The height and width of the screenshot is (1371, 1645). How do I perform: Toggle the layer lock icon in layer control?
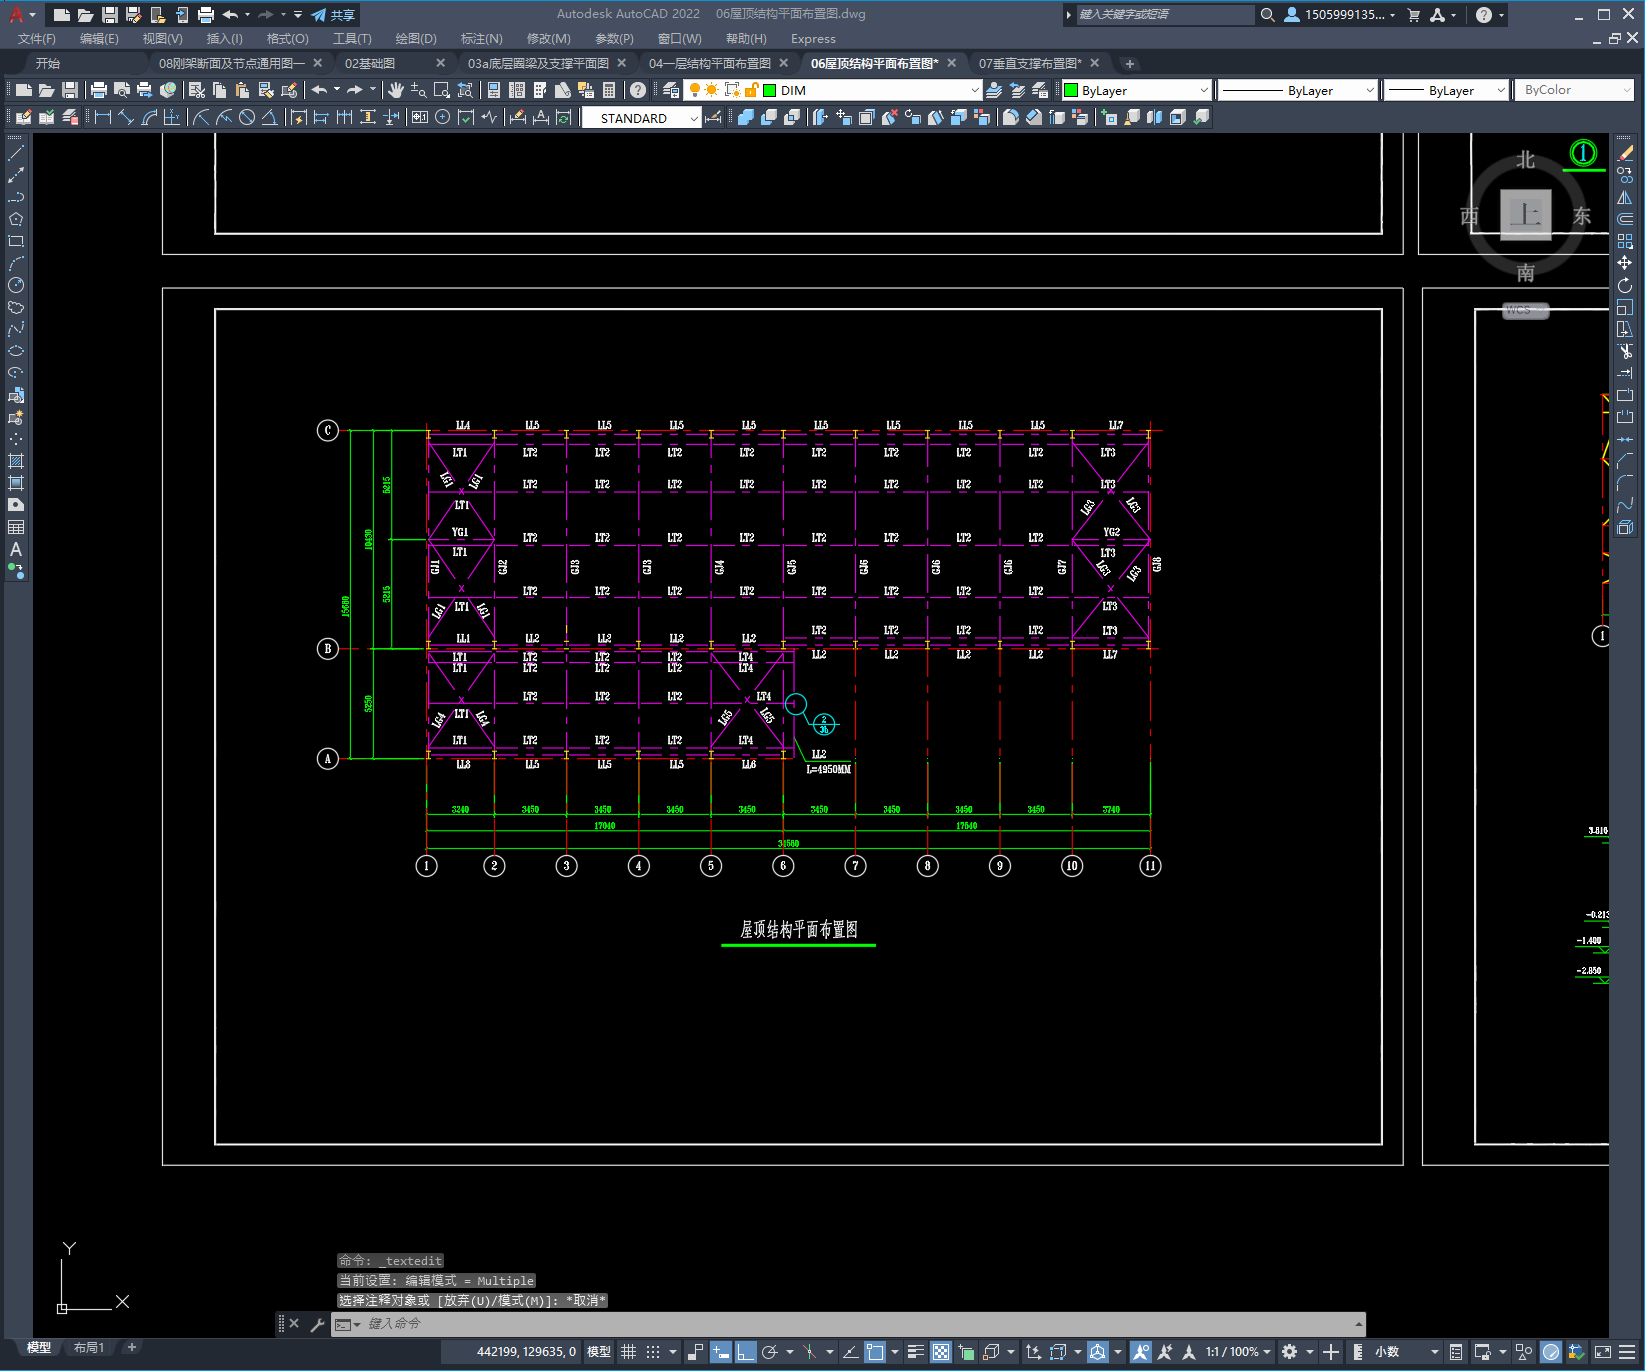tap(751, 90)
